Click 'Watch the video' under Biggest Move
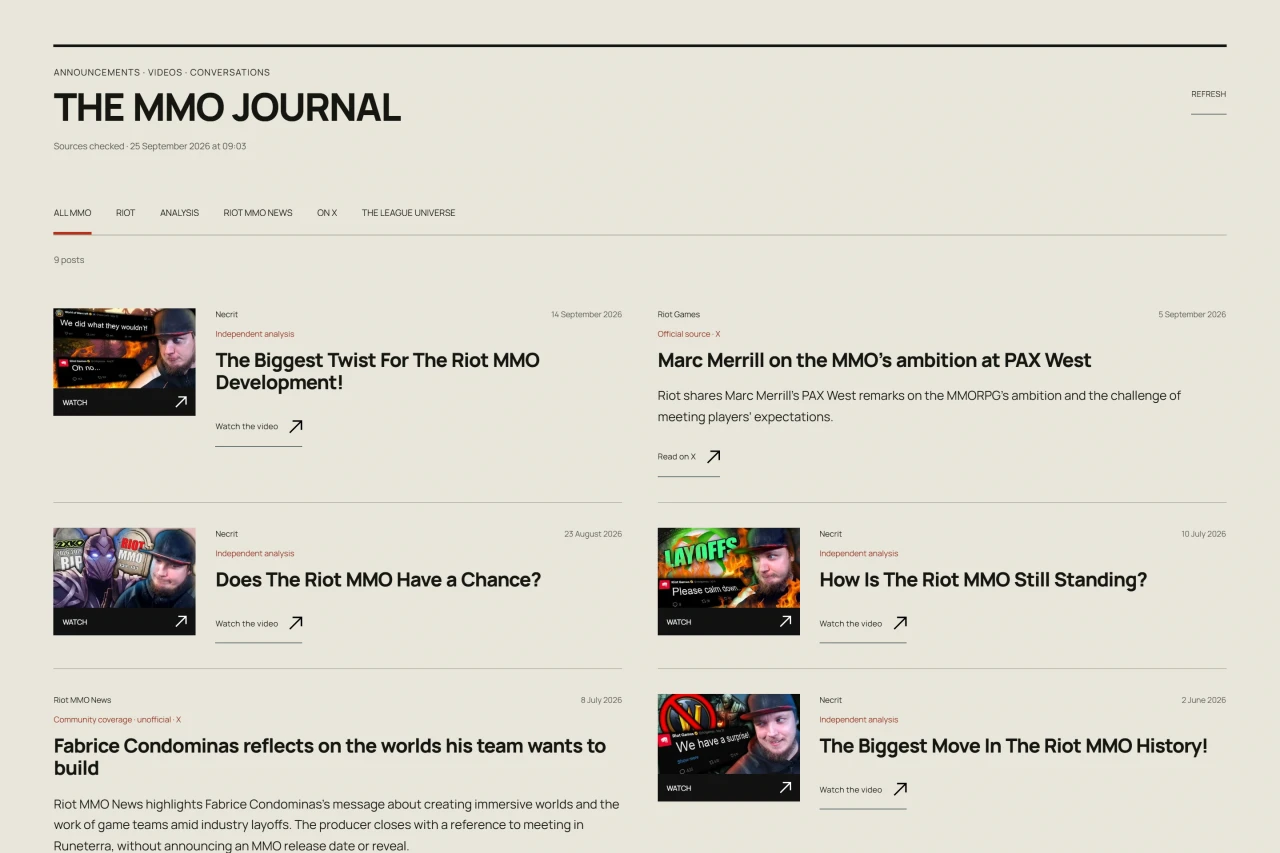1280x853 pixels. point(862,790)
